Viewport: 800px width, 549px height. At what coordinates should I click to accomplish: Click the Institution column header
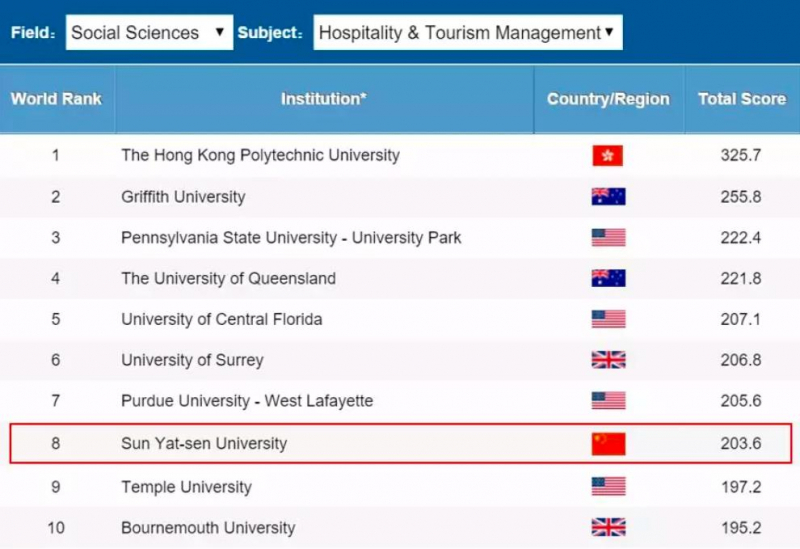pos(323,99)
